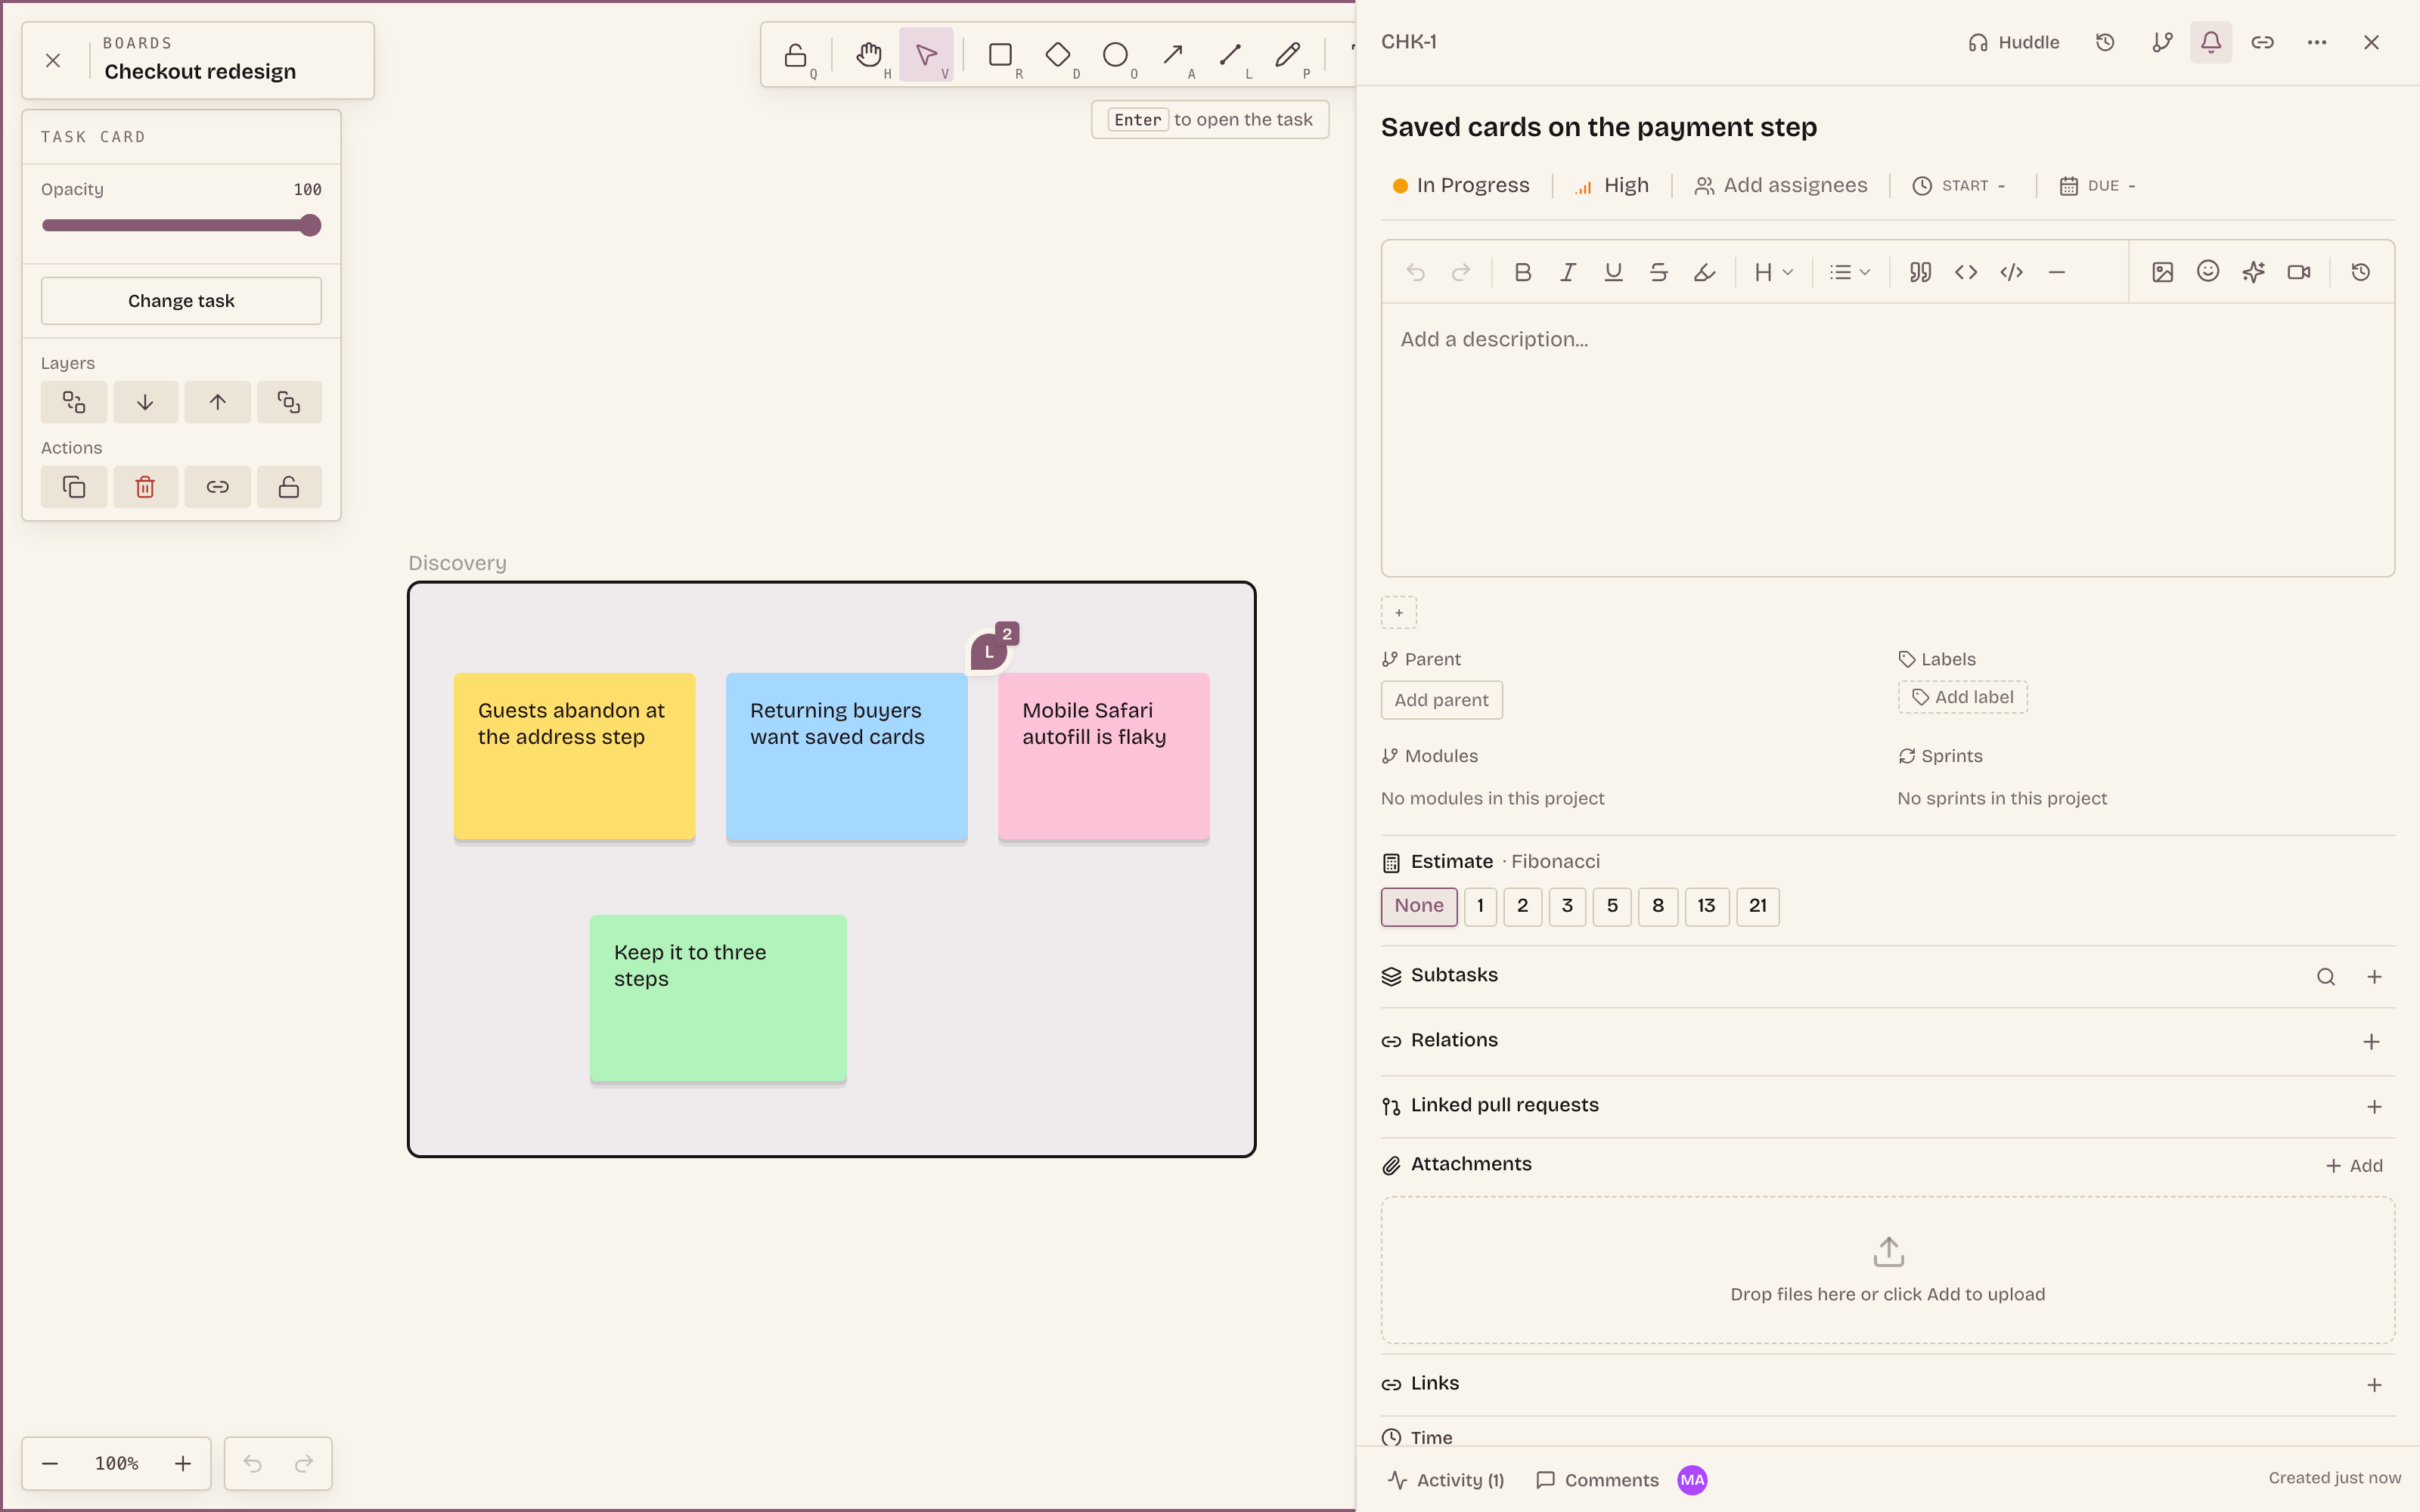
Task: Open the list type dropdown
Action: (1849, 272)
